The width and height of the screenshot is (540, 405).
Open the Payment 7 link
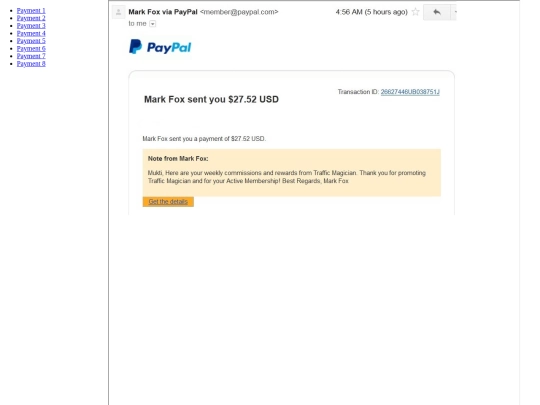tap(31, 56)
